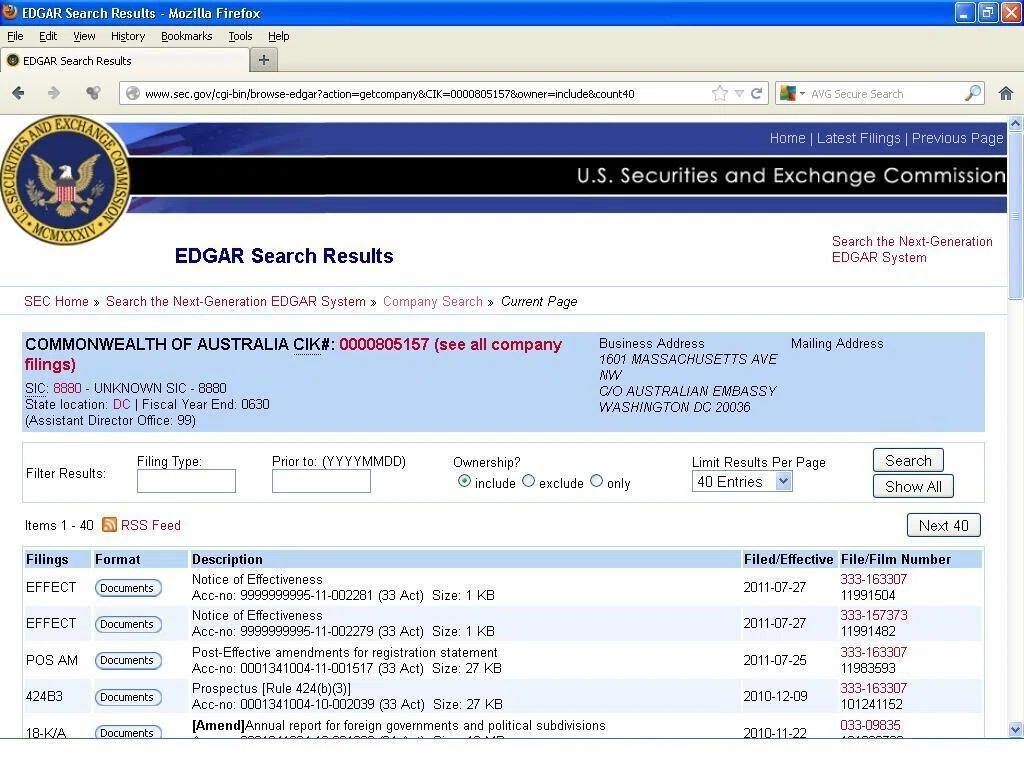Open CIK 0000805157 see all company filings link
This screenshot has width=1024, height=768.
pyautogui.click(x=450, y=344)
